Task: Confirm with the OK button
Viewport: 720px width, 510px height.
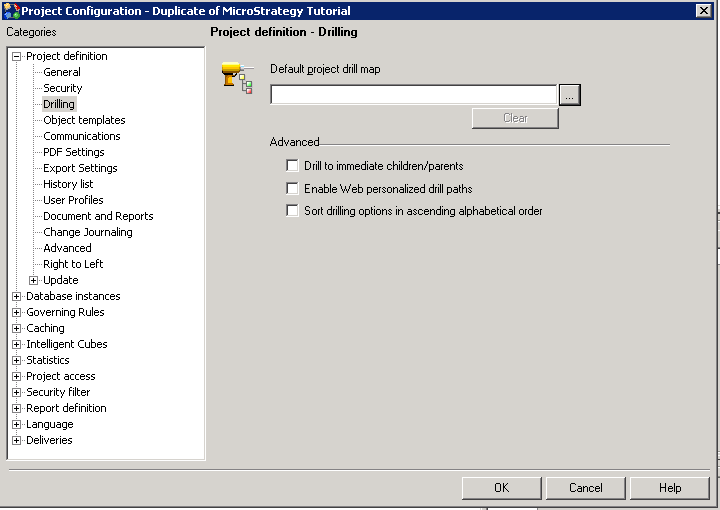Action: click(501, 488)
